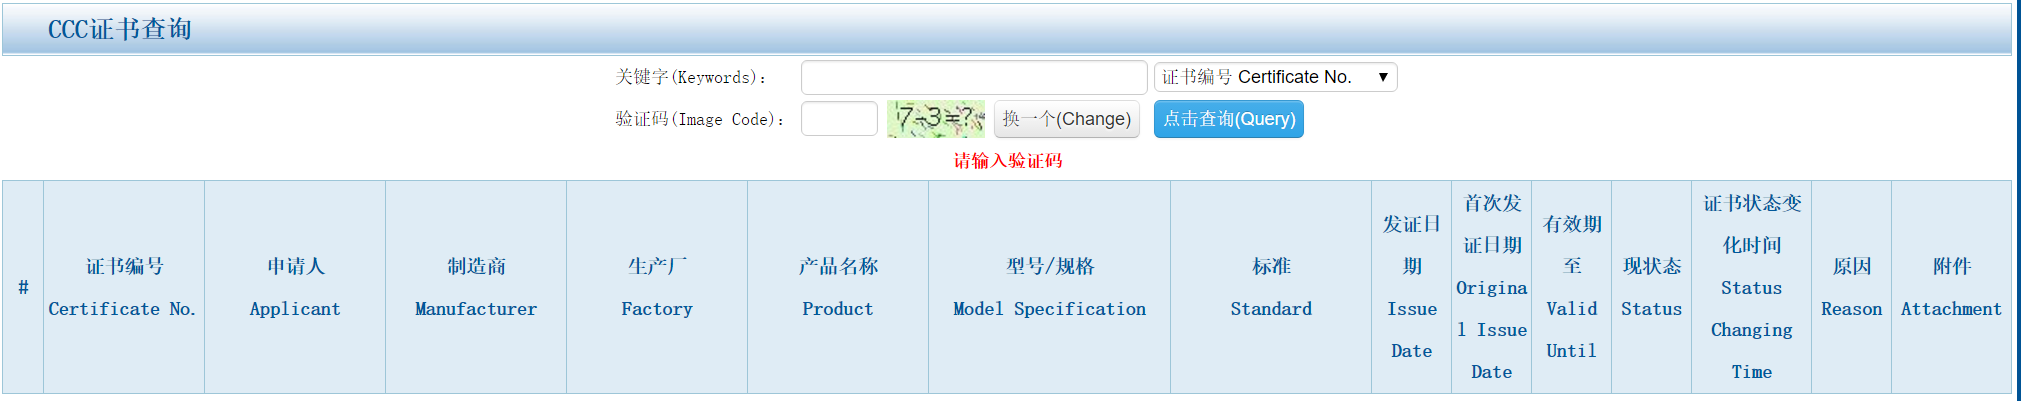Click the Keywords input field
2021x401 pixels.
(974, 77)
